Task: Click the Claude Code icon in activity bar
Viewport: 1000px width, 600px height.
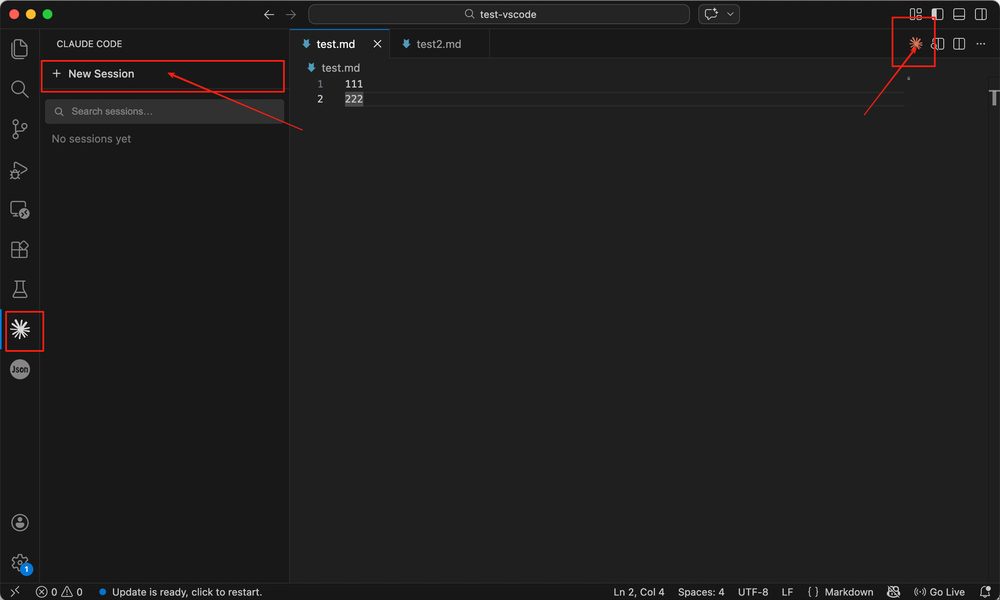Action: coord(19,329)
